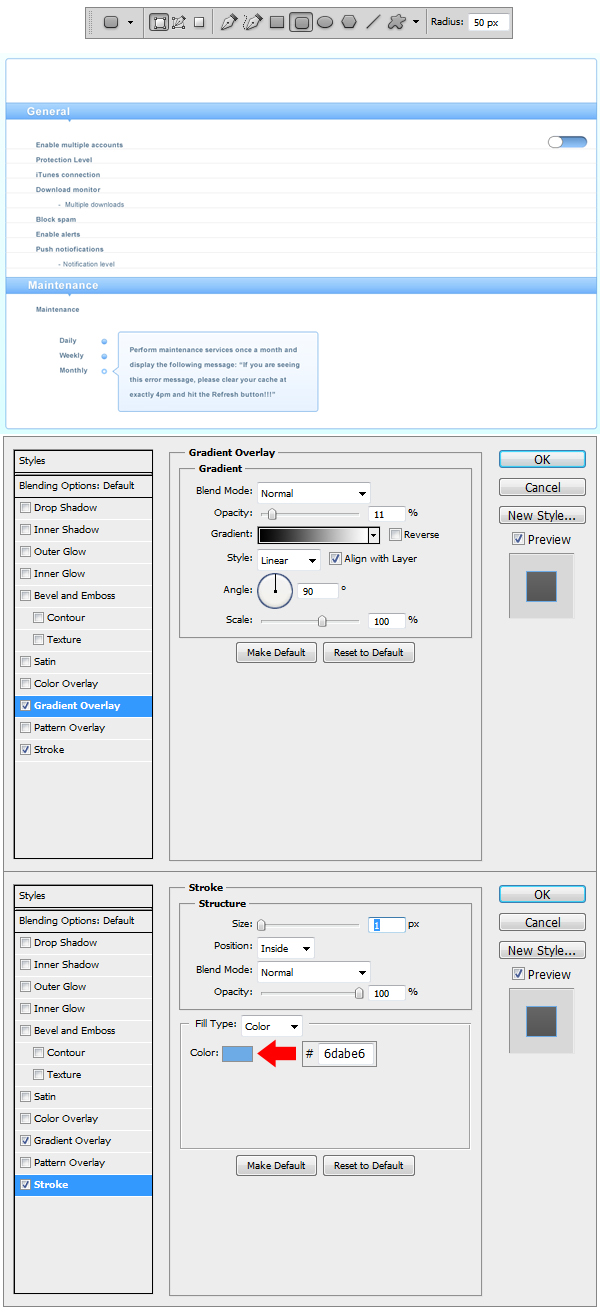Click the Radius input field

[x=488, y=22]
